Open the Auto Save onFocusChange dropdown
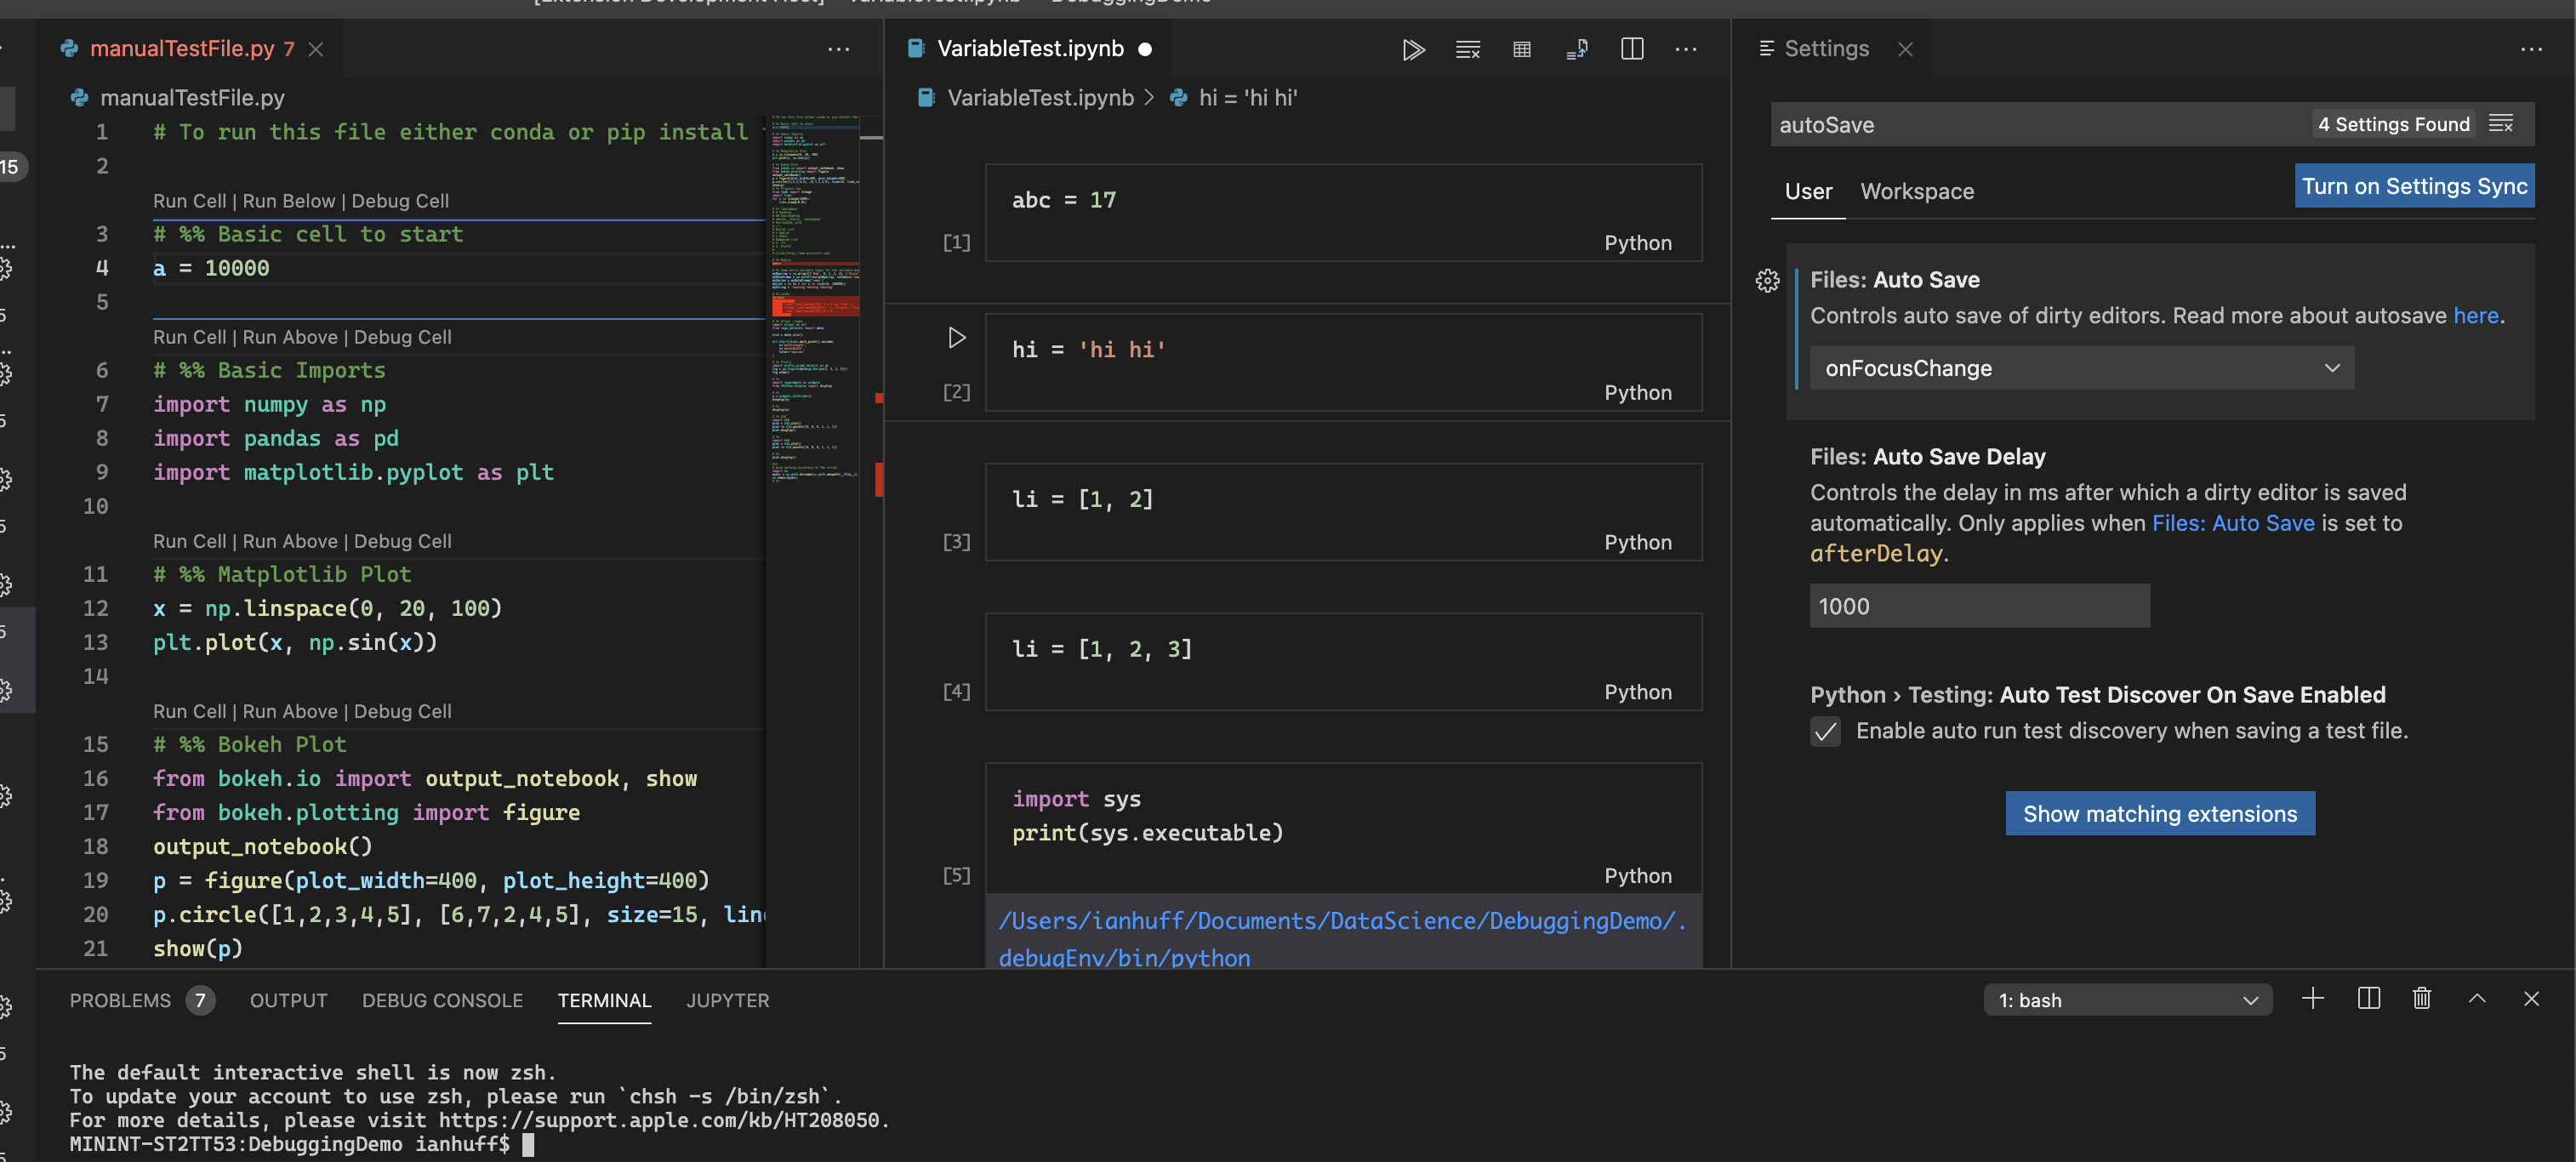Image resolution: width=2576 pixels, height=1162 pixels. click(x=2080, y=368)
